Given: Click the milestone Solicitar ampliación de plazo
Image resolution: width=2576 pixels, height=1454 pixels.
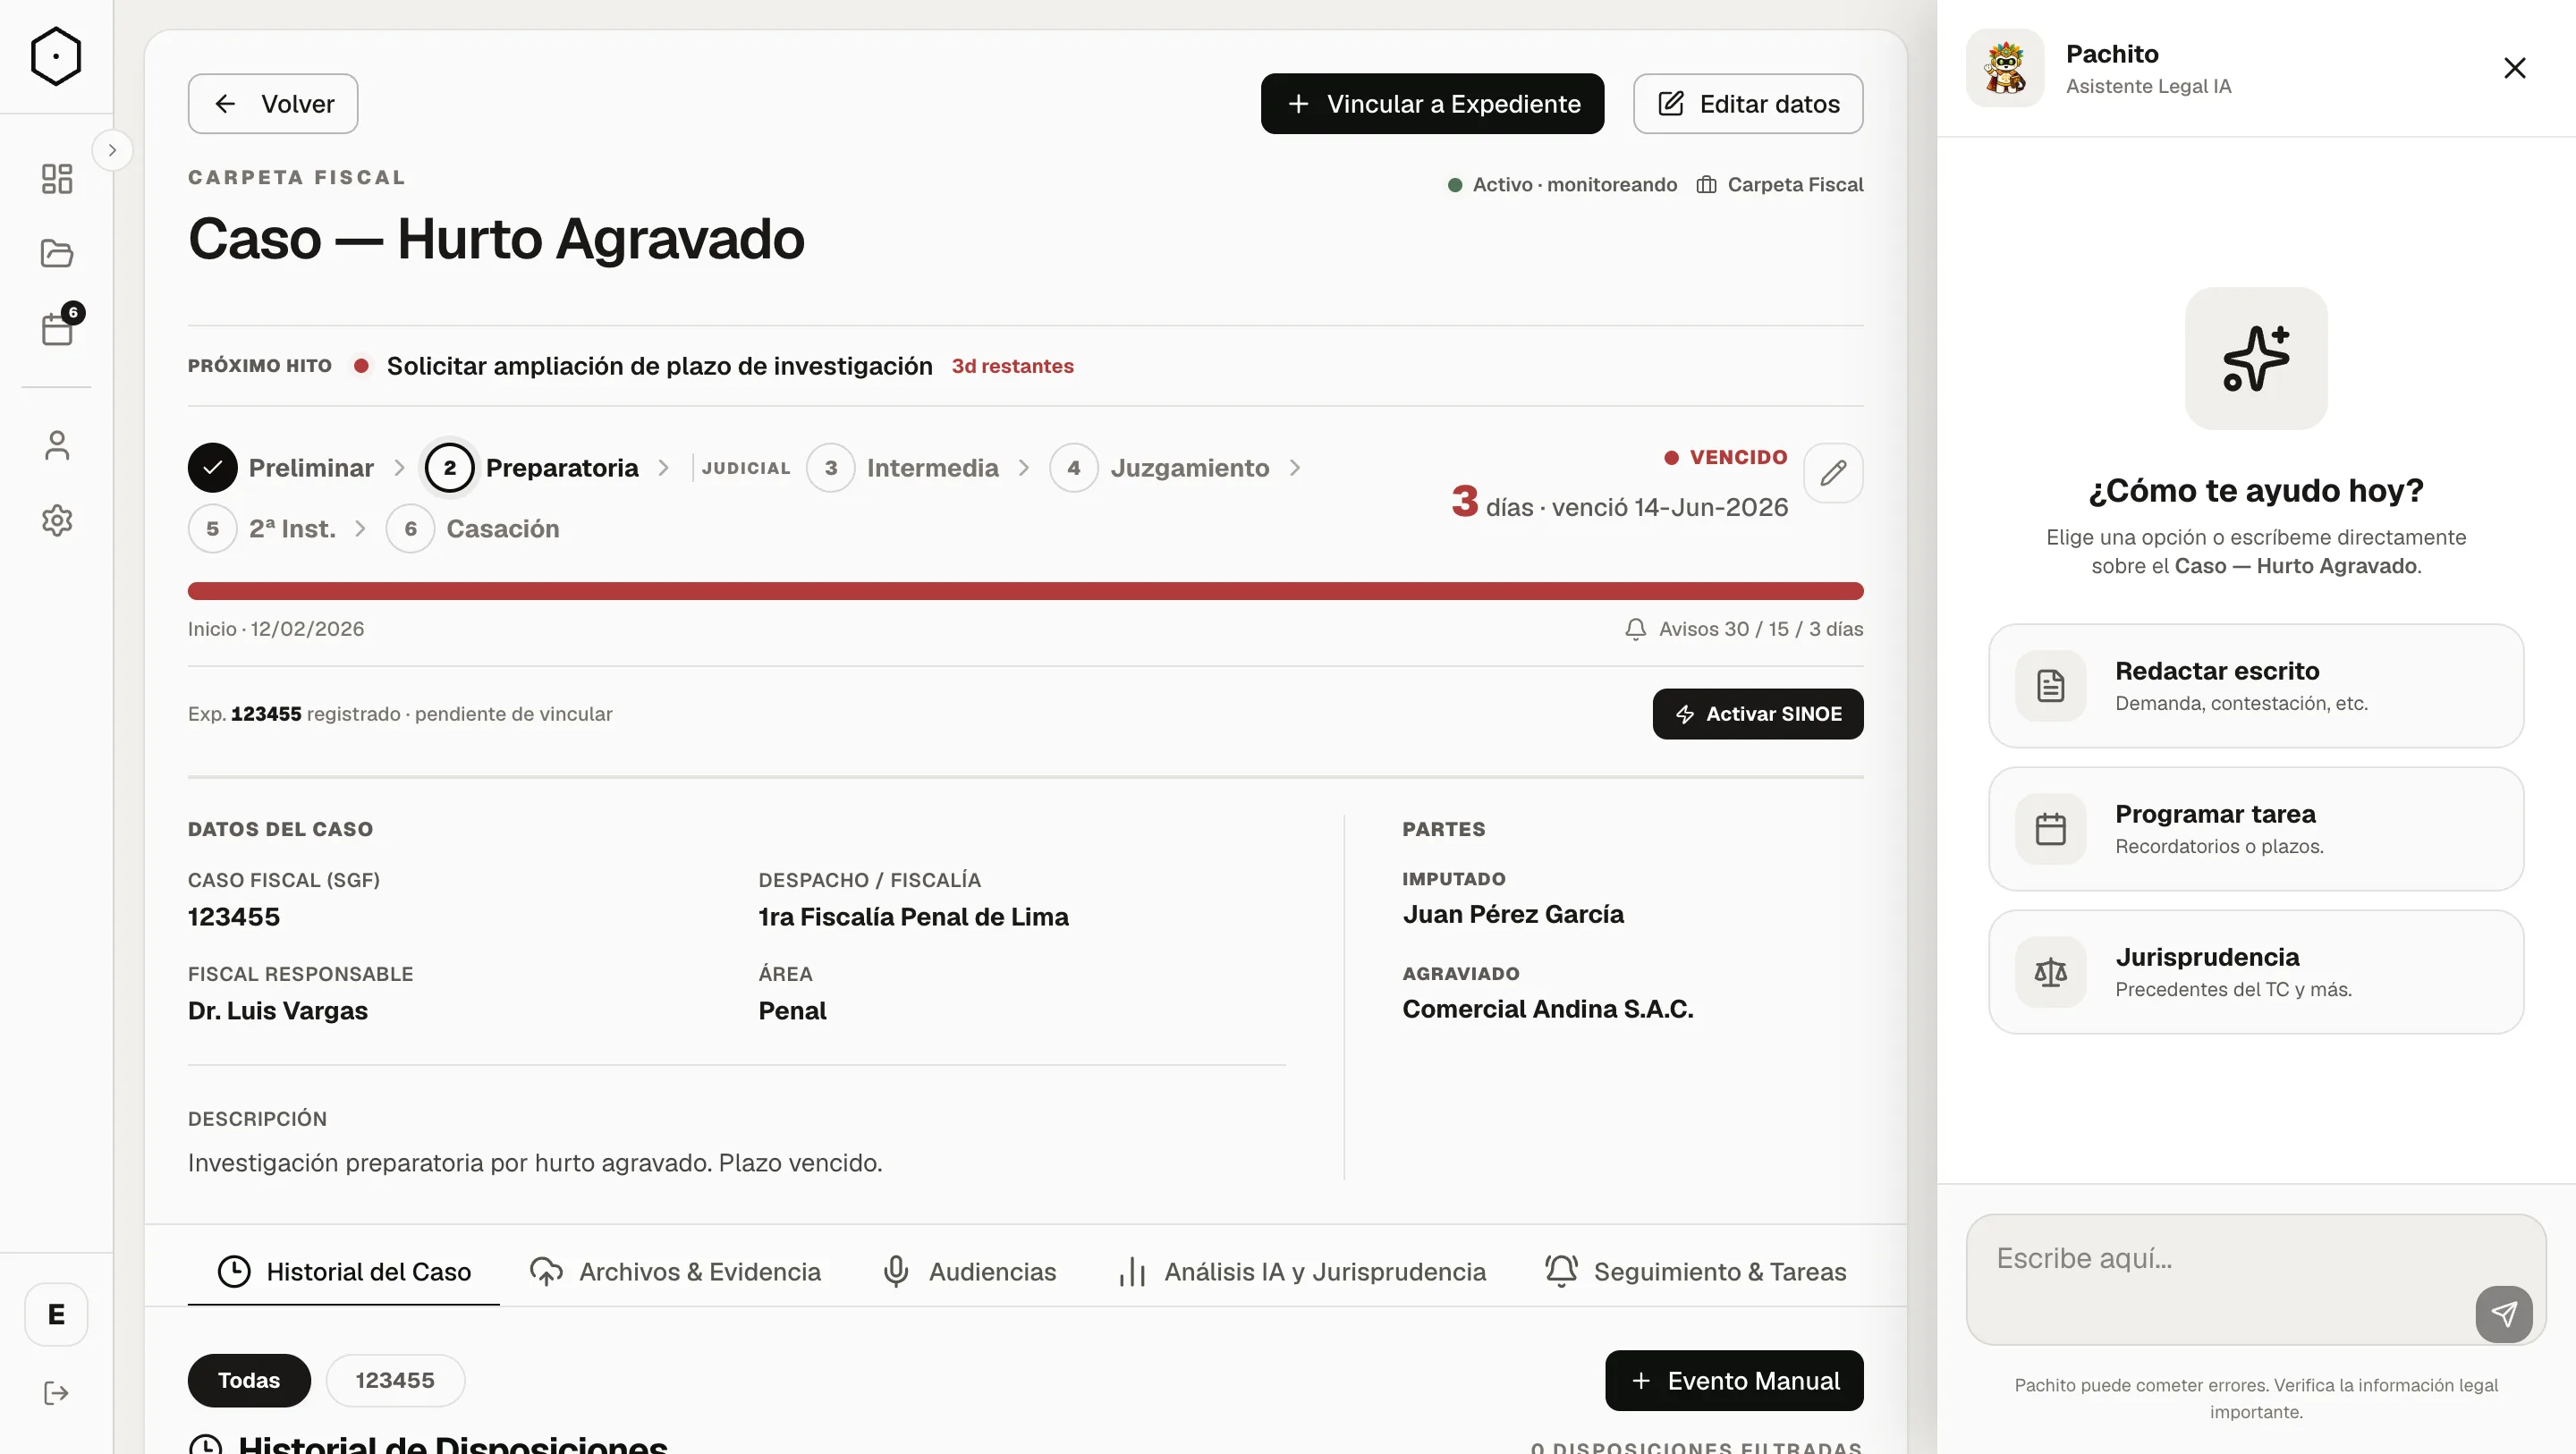Looking at the screenshot, I should (659, 366).
